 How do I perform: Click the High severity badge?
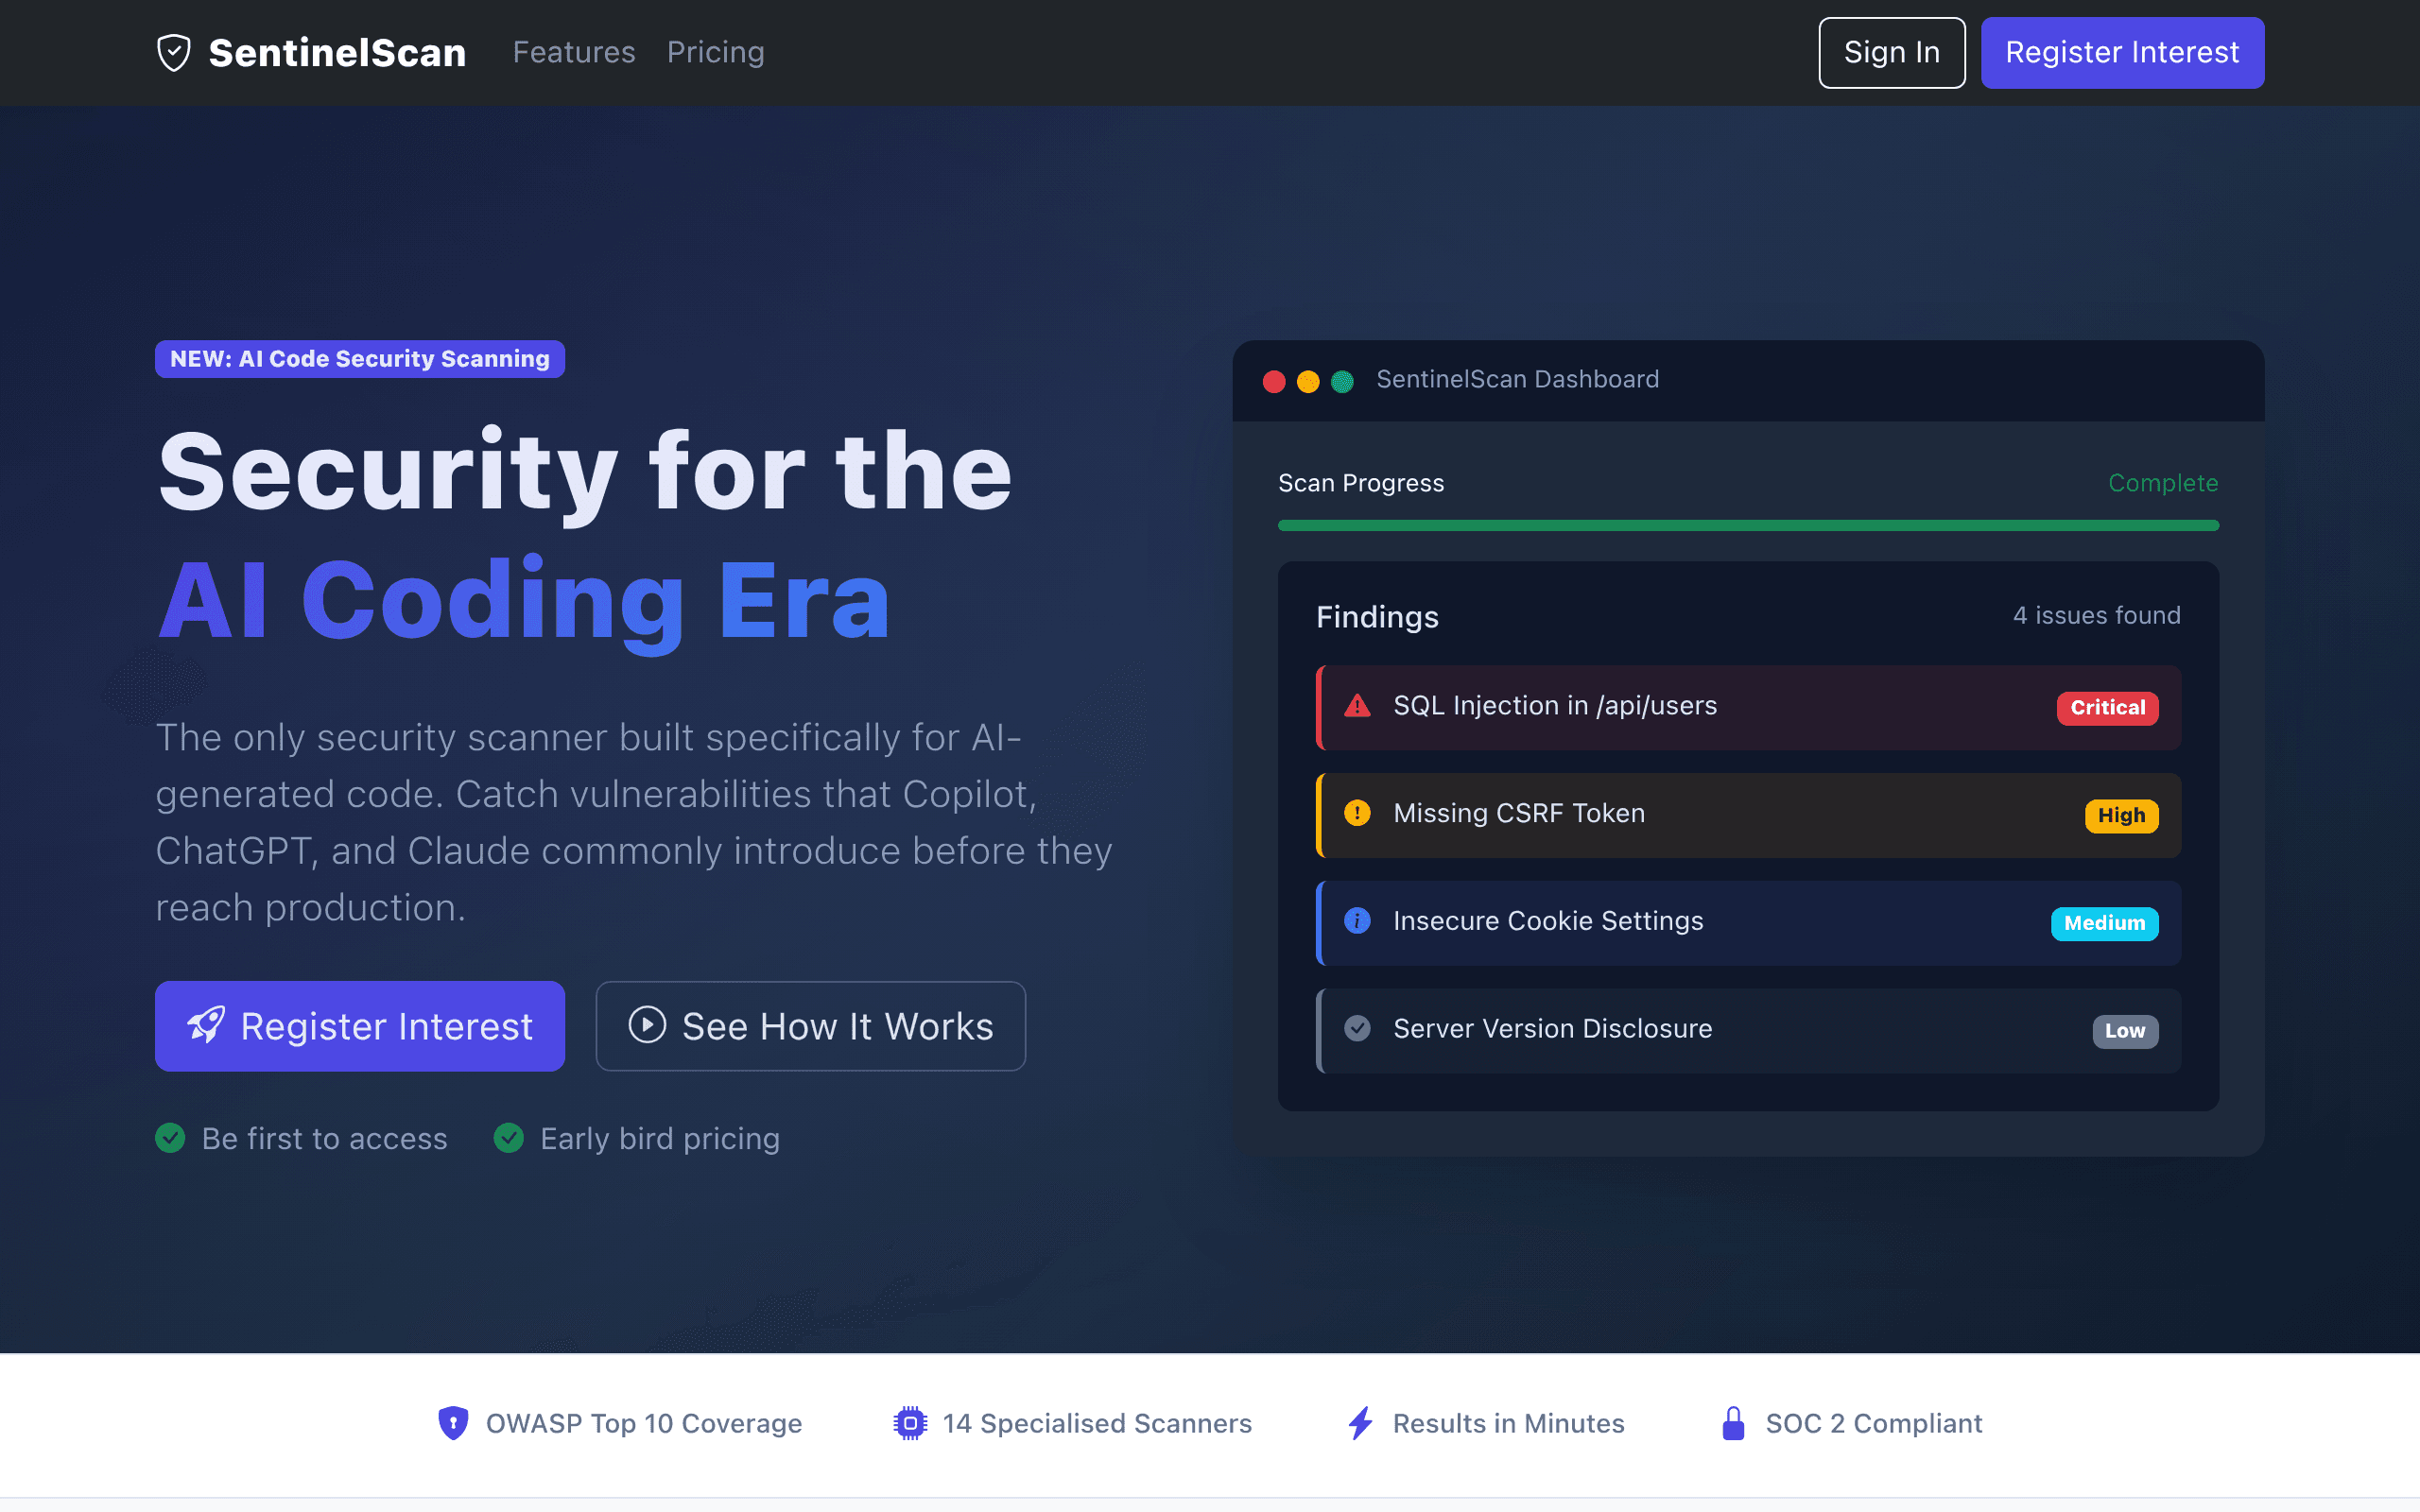(x=2121, y=816)
